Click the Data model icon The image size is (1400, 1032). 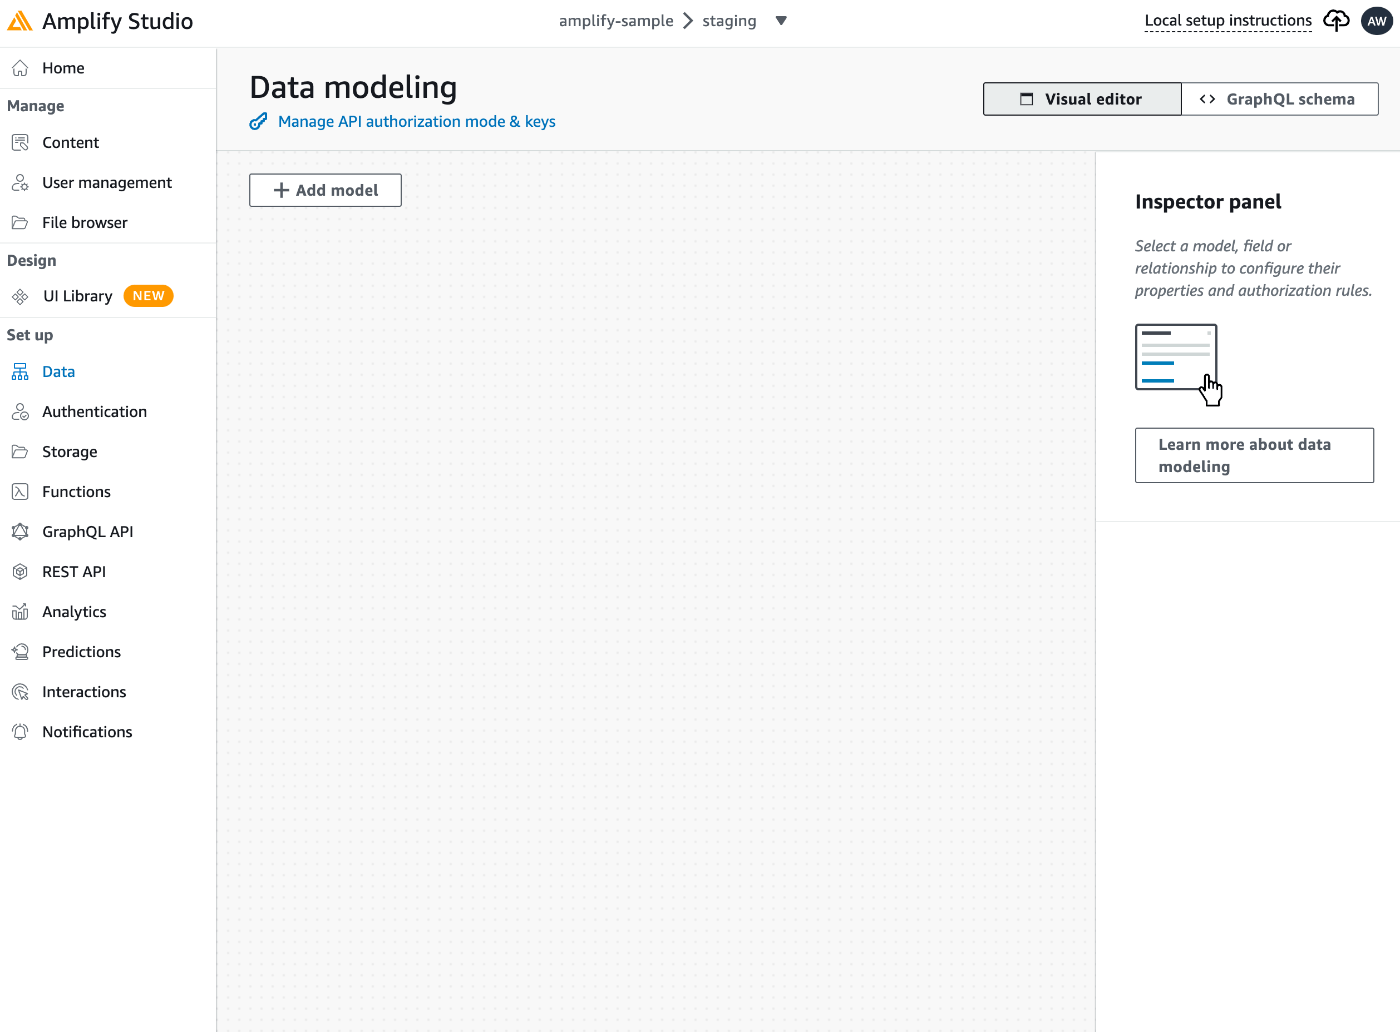20,372
